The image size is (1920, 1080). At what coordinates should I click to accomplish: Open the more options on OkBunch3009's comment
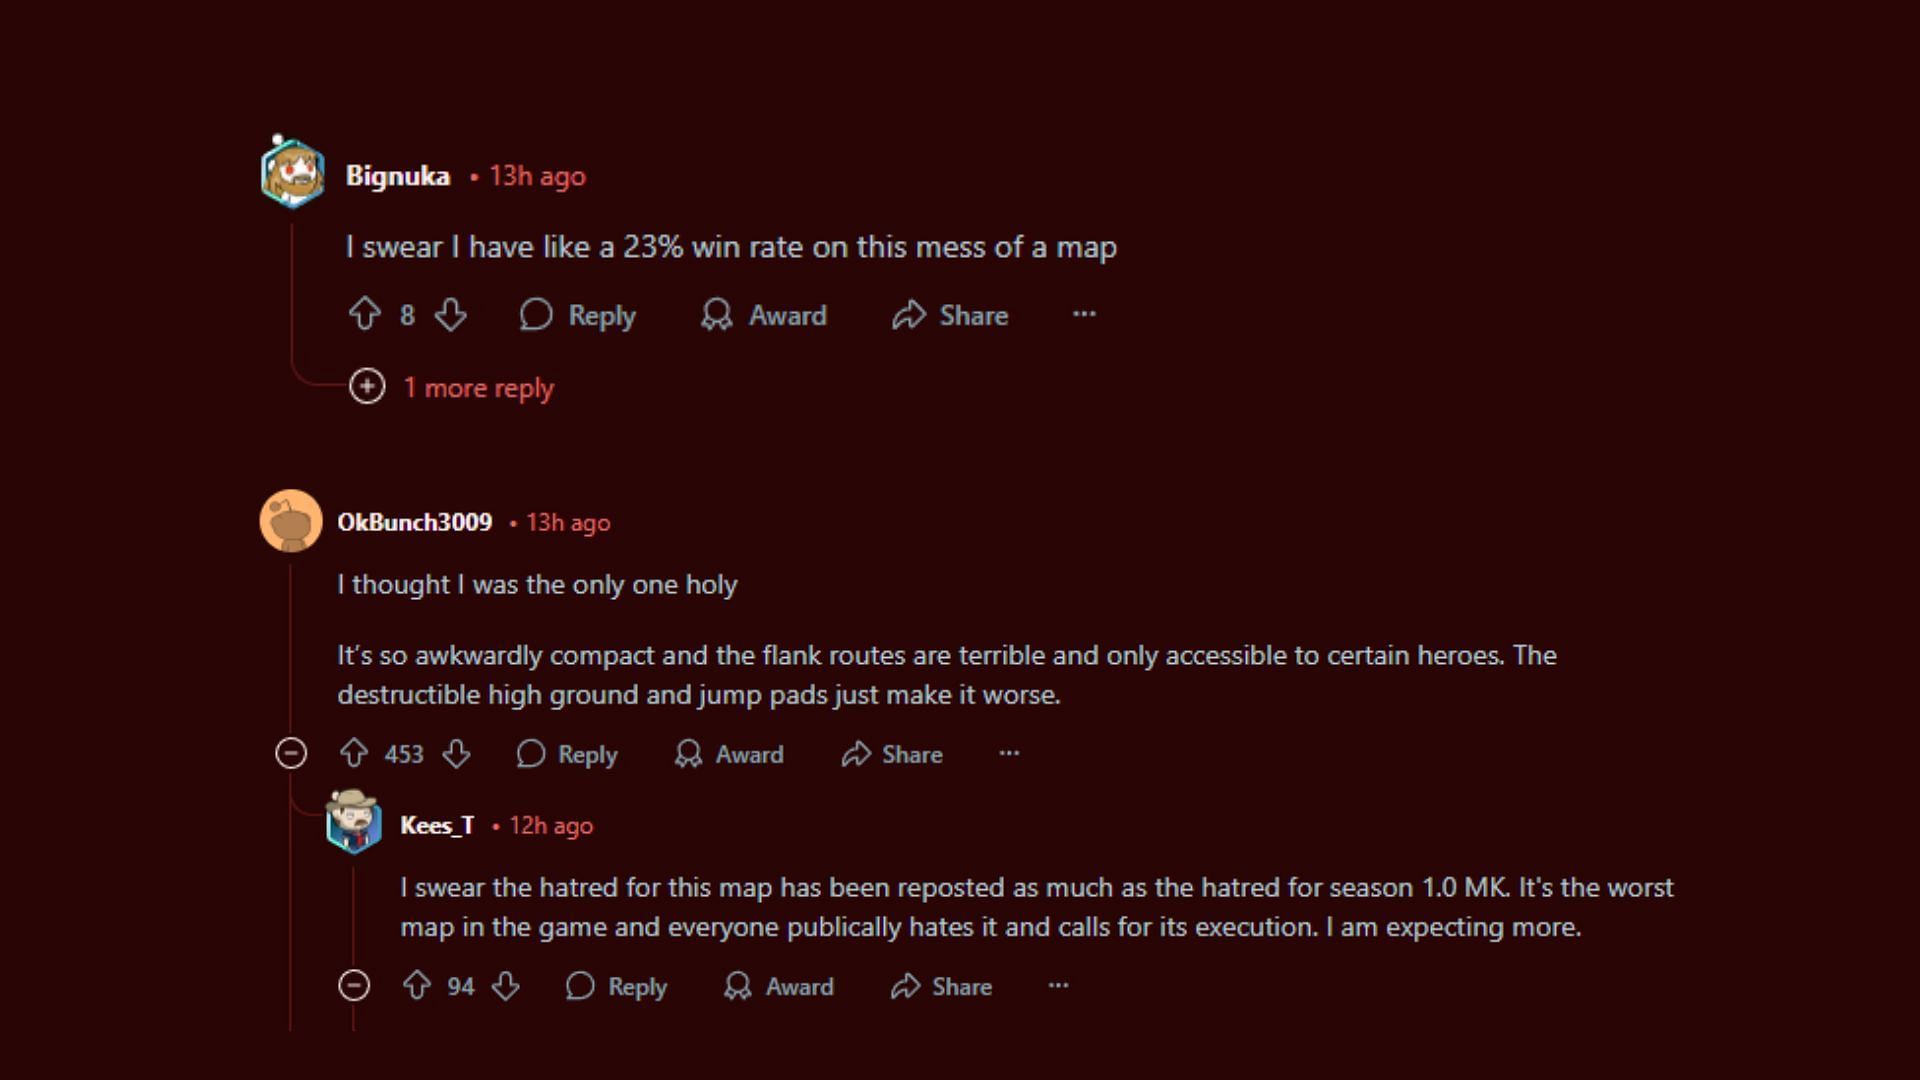coord(1007,753)
